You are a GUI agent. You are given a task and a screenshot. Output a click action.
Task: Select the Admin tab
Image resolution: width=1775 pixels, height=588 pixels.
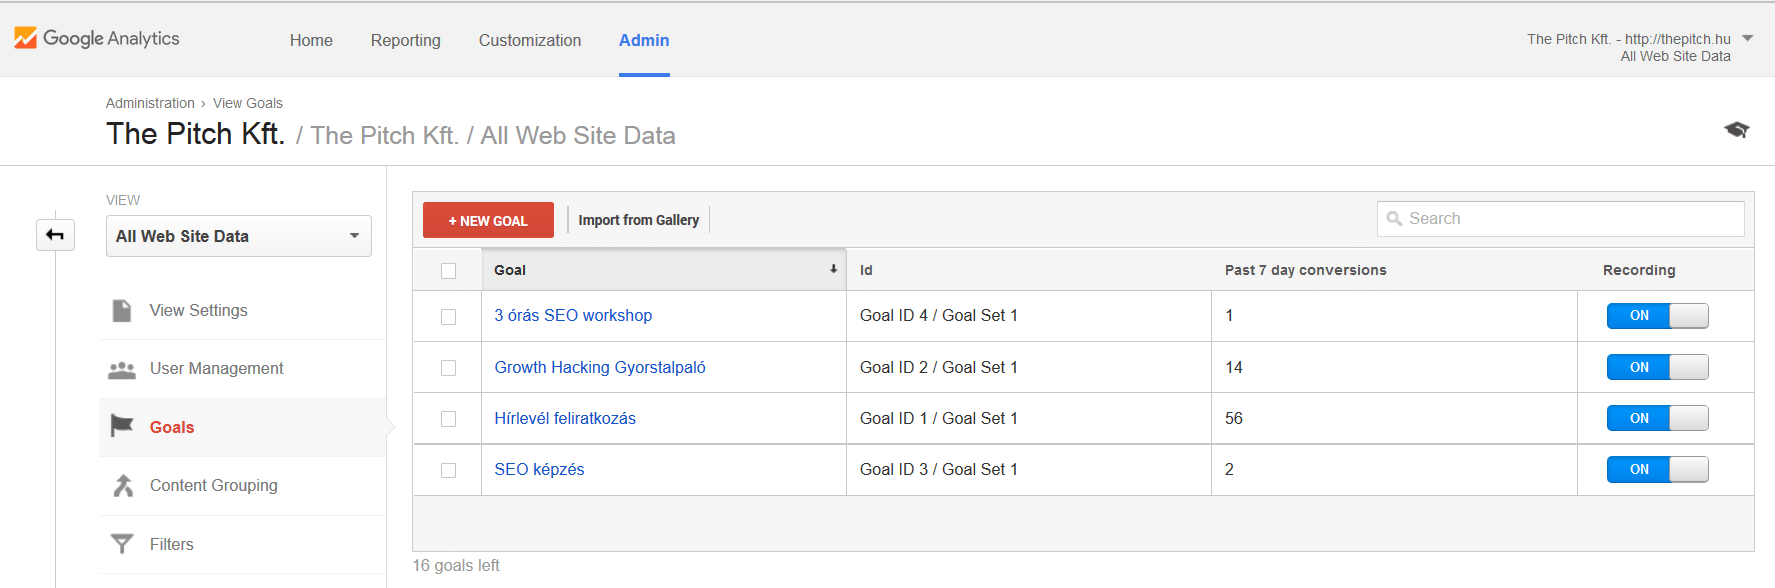644,40
